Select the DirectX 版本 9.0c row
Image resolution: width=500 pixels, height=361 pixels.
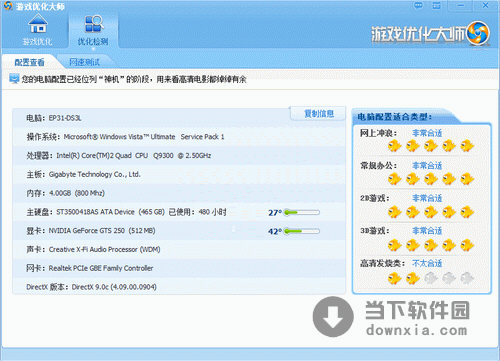tap(179, 287)
